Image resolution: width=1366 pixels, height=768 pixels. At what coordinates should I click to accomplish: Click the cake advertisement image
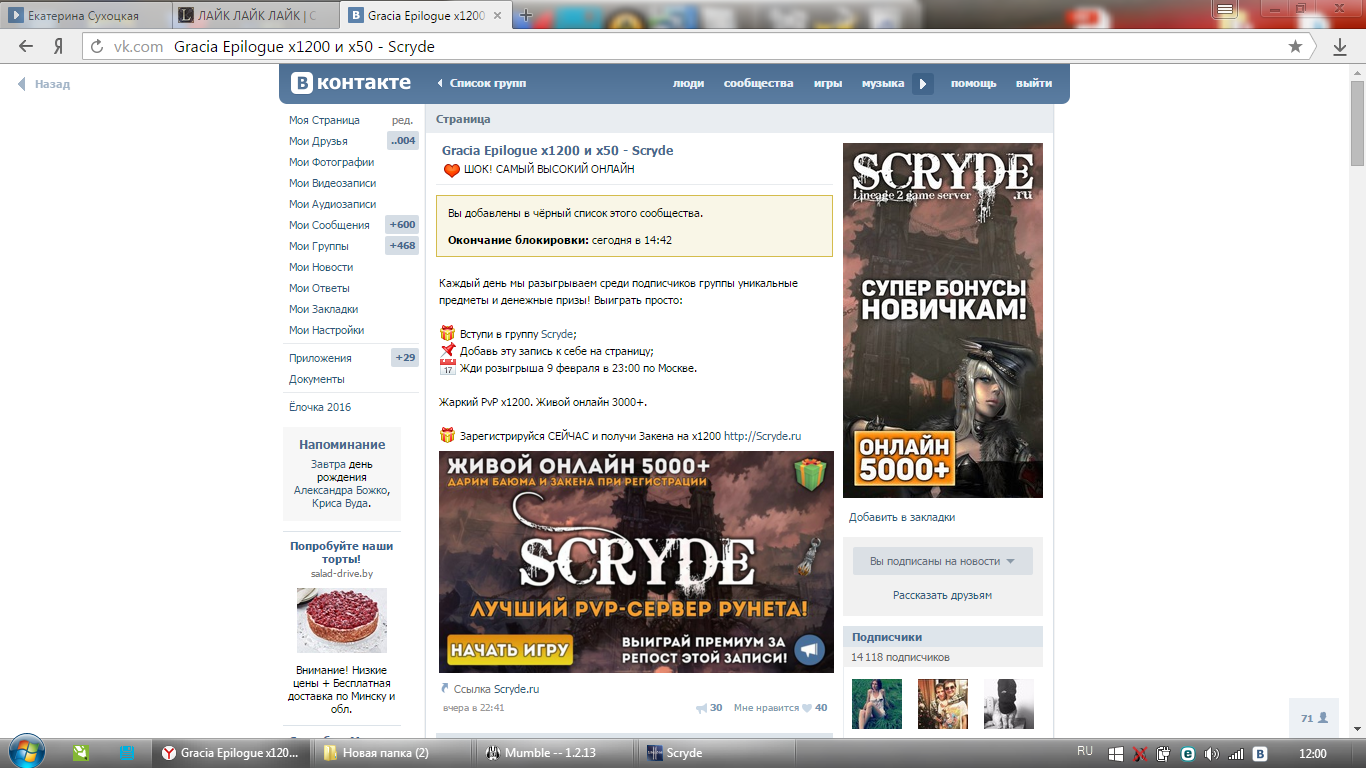[342, 620]
